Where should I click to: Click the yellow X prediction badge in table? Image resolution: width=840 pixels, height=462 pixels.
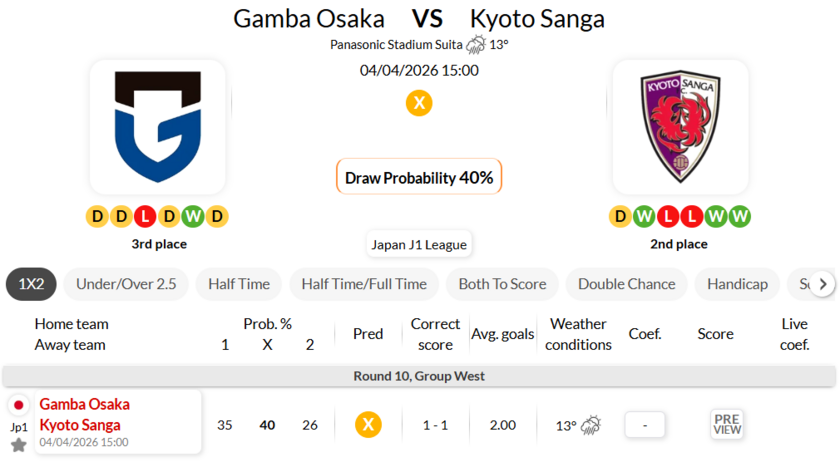click(368, 425)
